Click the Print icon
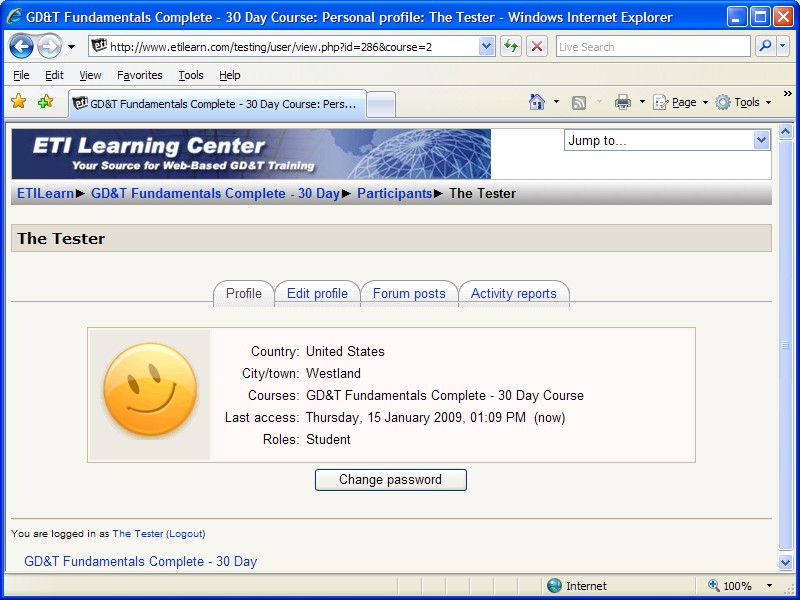Viewport: 800px width, 600px height. click(622, 102)
